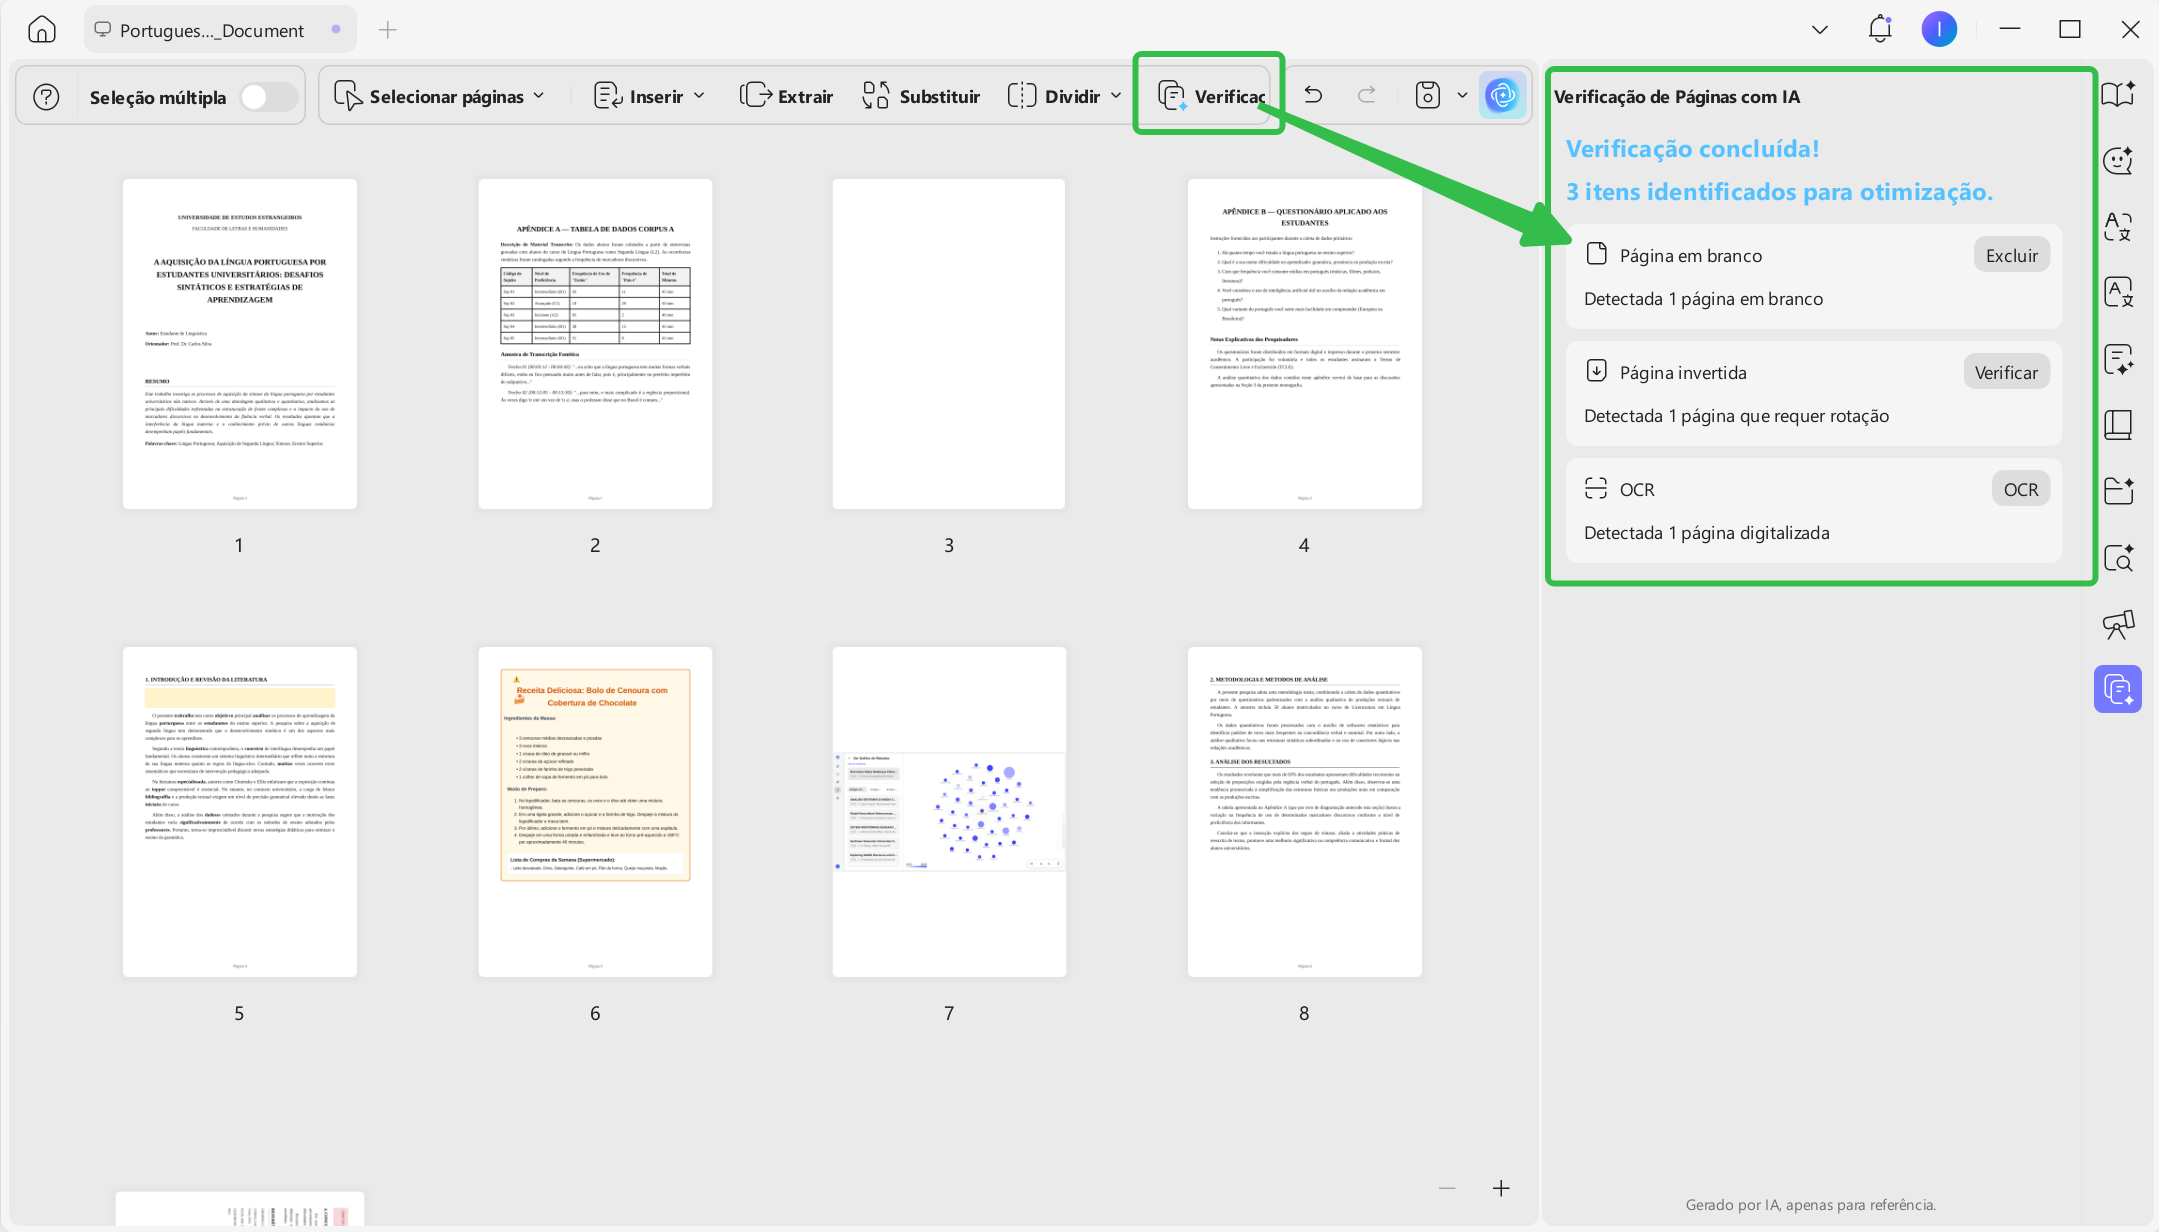The image size is (2159, 1232).
Task: Click 'Detectada 1 página em branco' text
Action: tap(1703, 299)
